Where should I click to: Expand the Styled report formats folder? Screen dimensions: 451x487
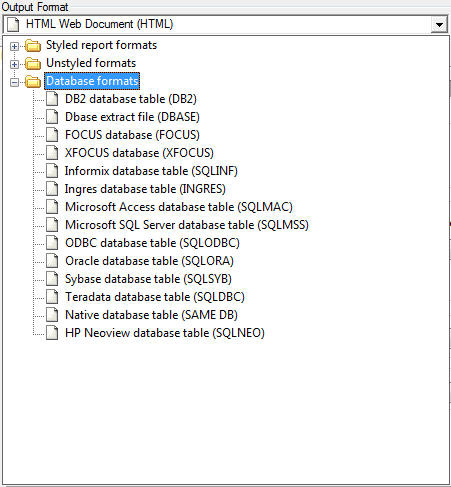point(14,46)
